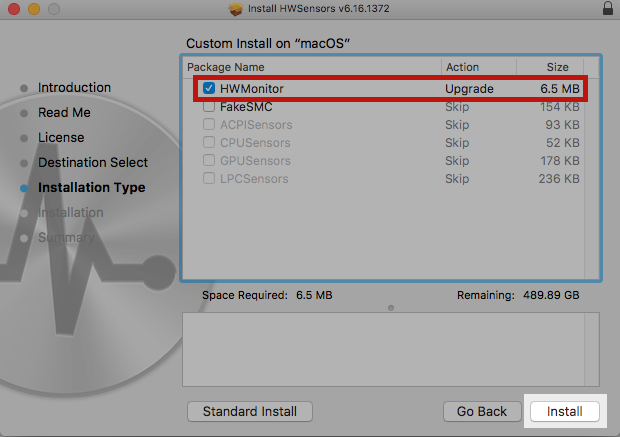The image size is (620, 437).
Task: Click the Install button
Action: pos(565,411)
